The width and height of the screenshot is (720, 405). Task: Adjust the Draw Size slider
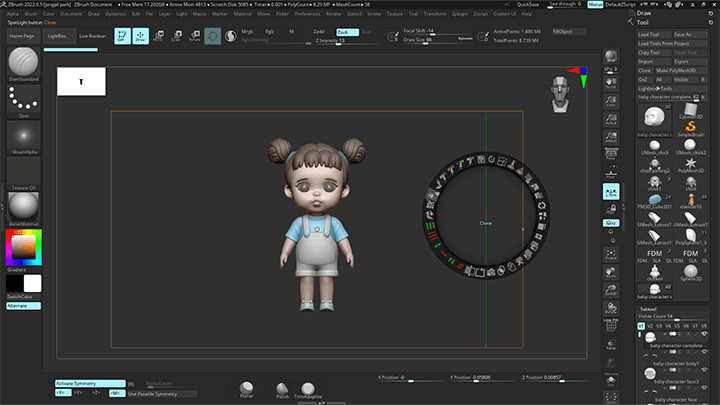point(437,40)
